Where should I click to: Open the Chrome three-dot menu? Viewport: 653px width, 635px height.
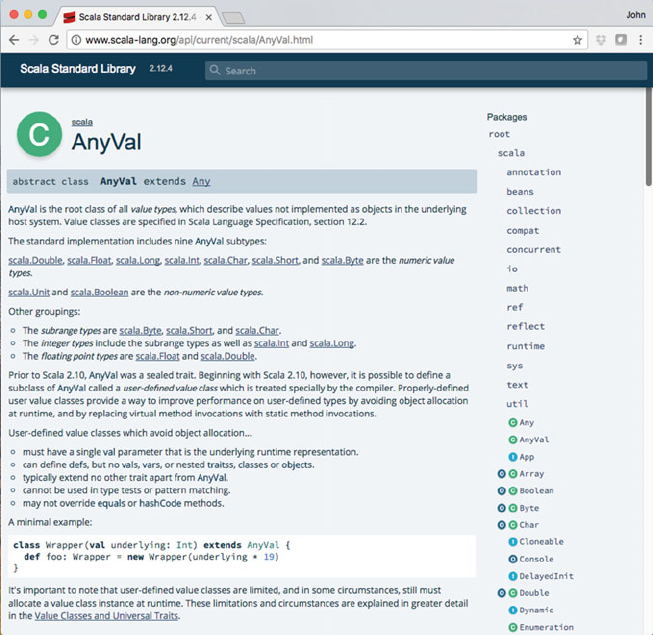coord(641,40)
